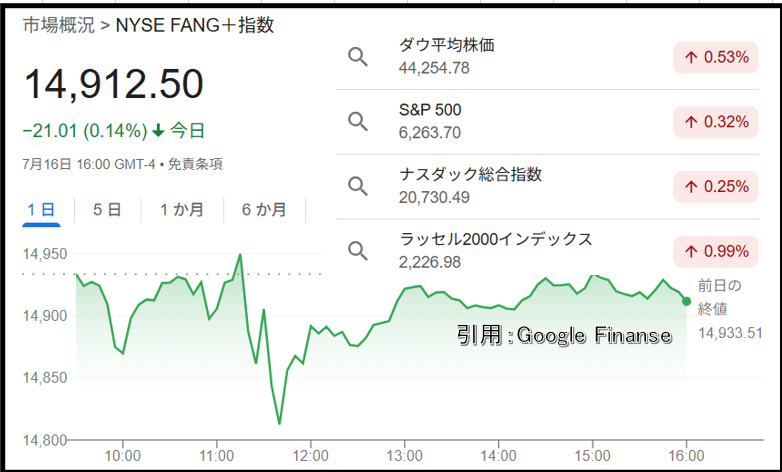This screenshot has height=472, width=782.
Task: Switch to the 5日 chart range
Action: (x=107, y=210)
